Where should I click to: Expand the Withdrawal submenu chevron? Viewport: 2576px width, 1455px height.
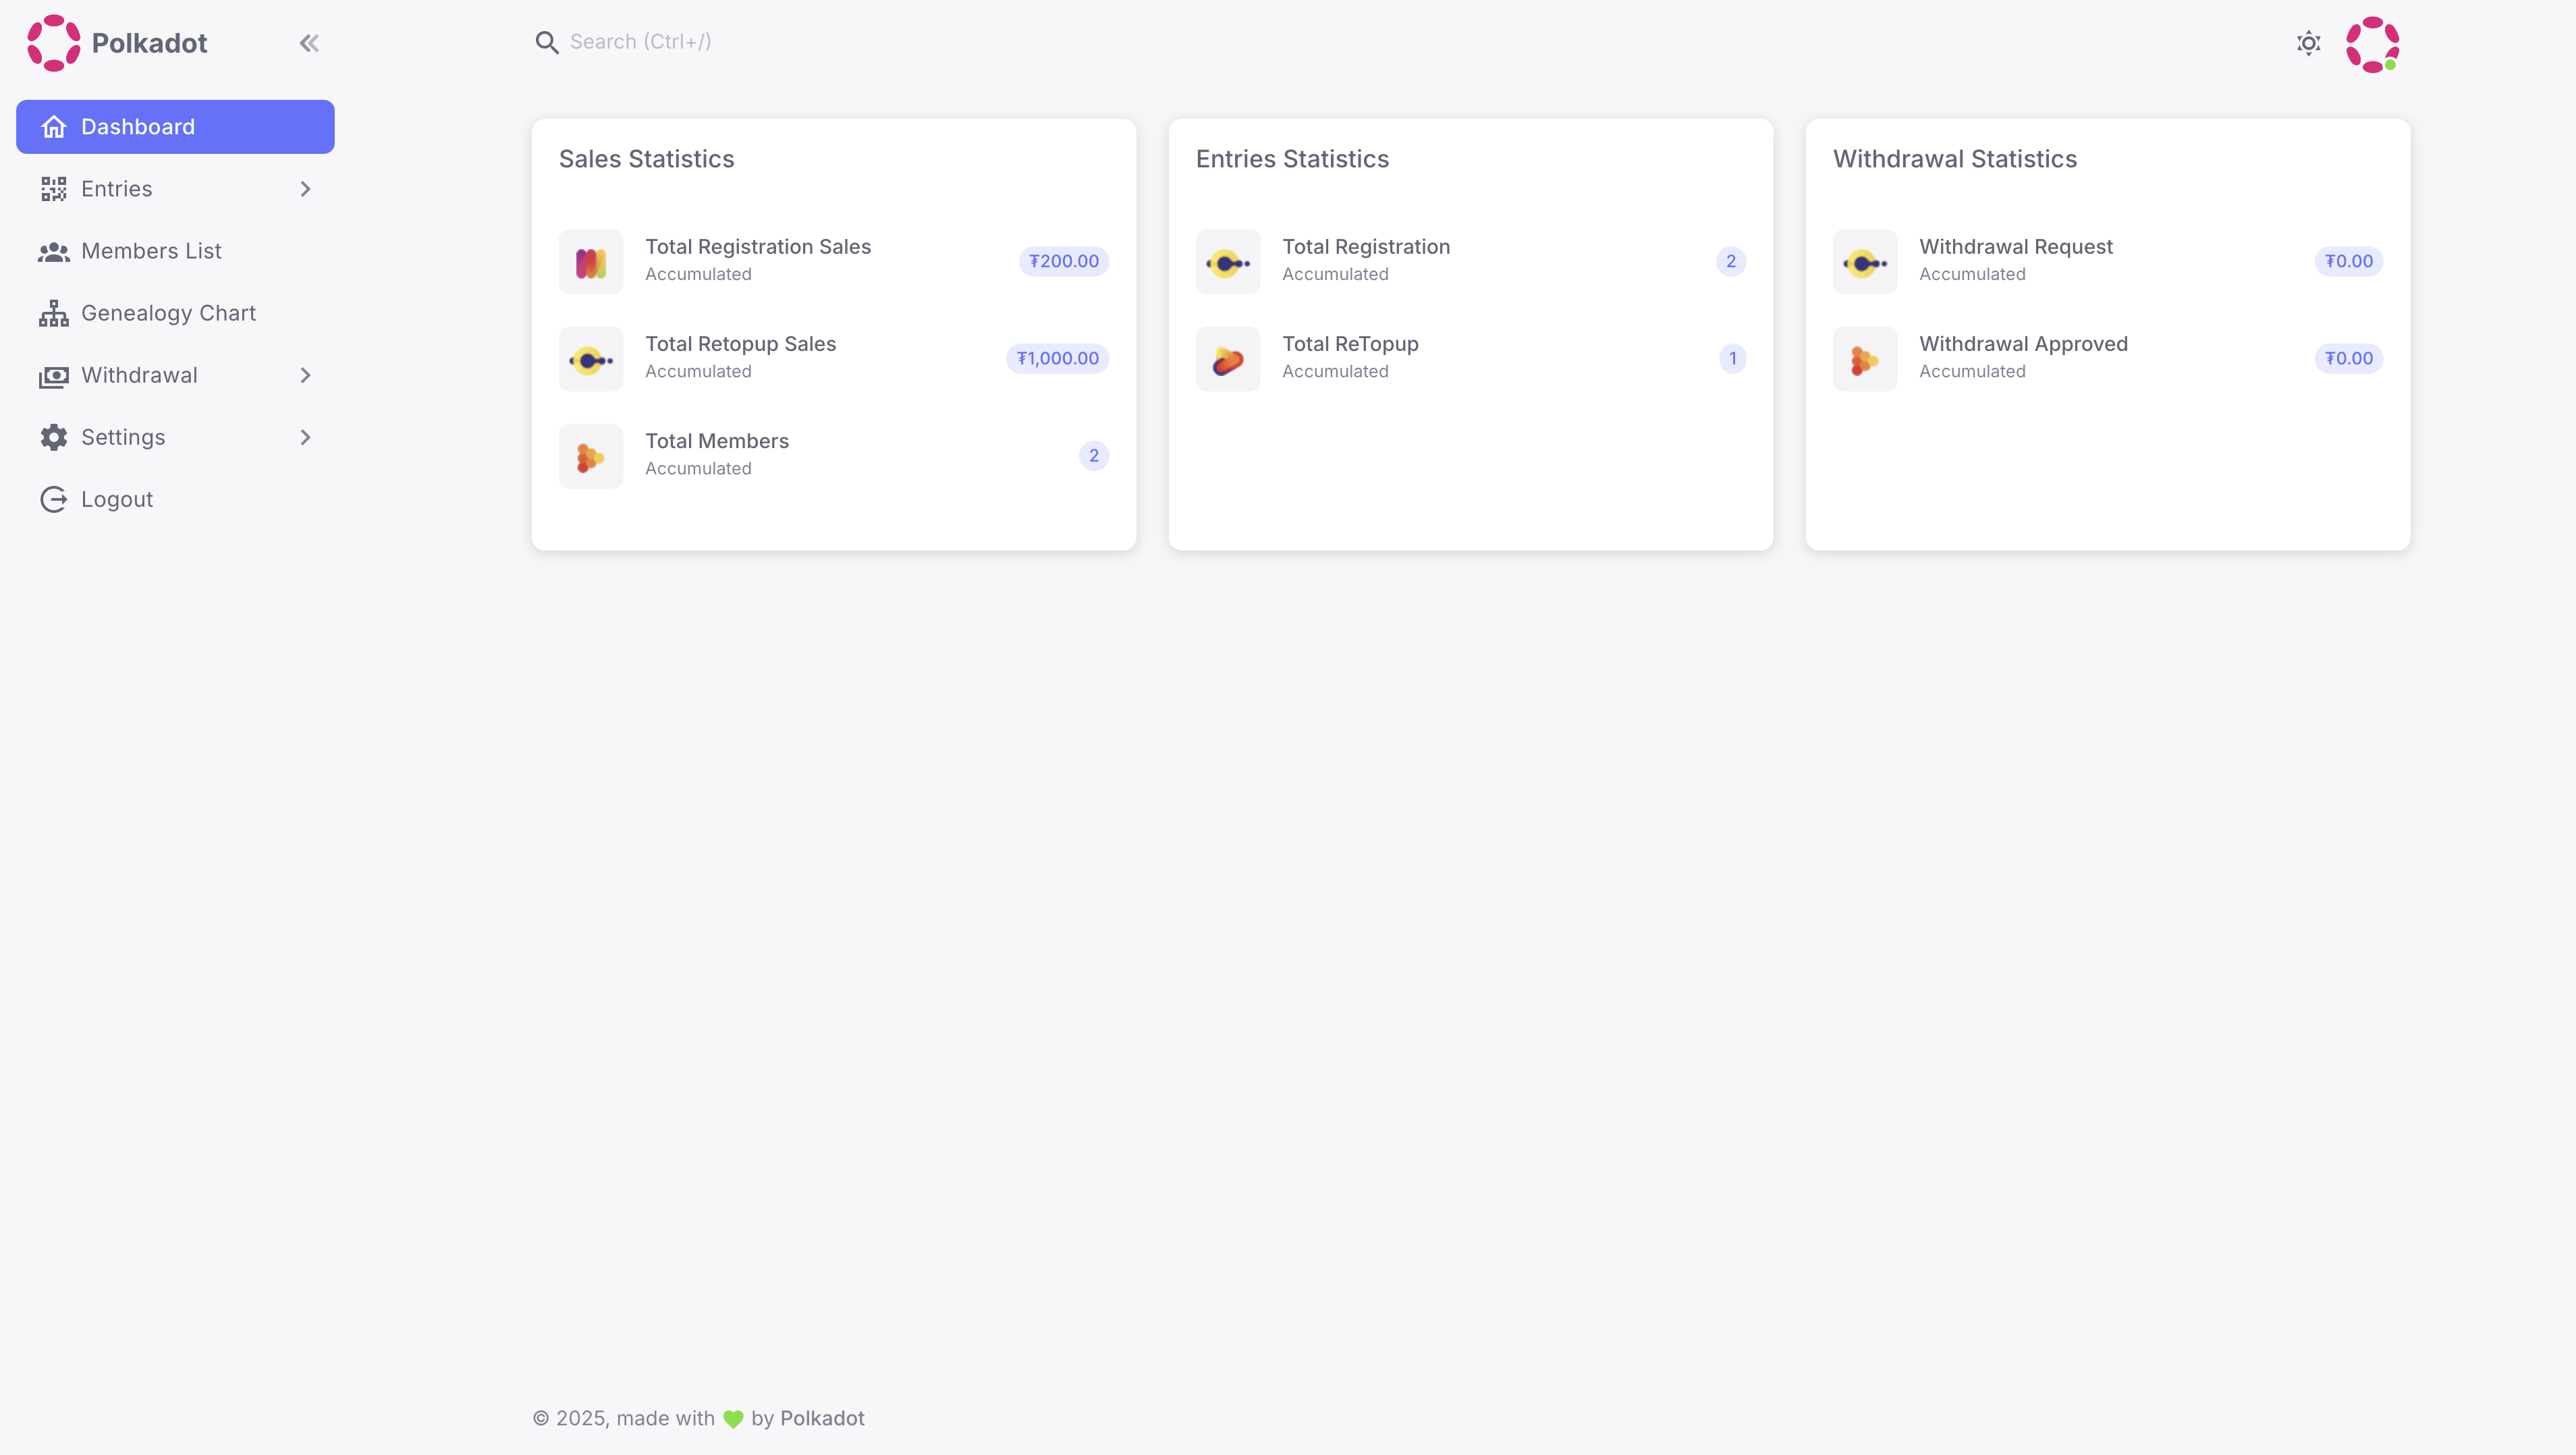point(306,375)
